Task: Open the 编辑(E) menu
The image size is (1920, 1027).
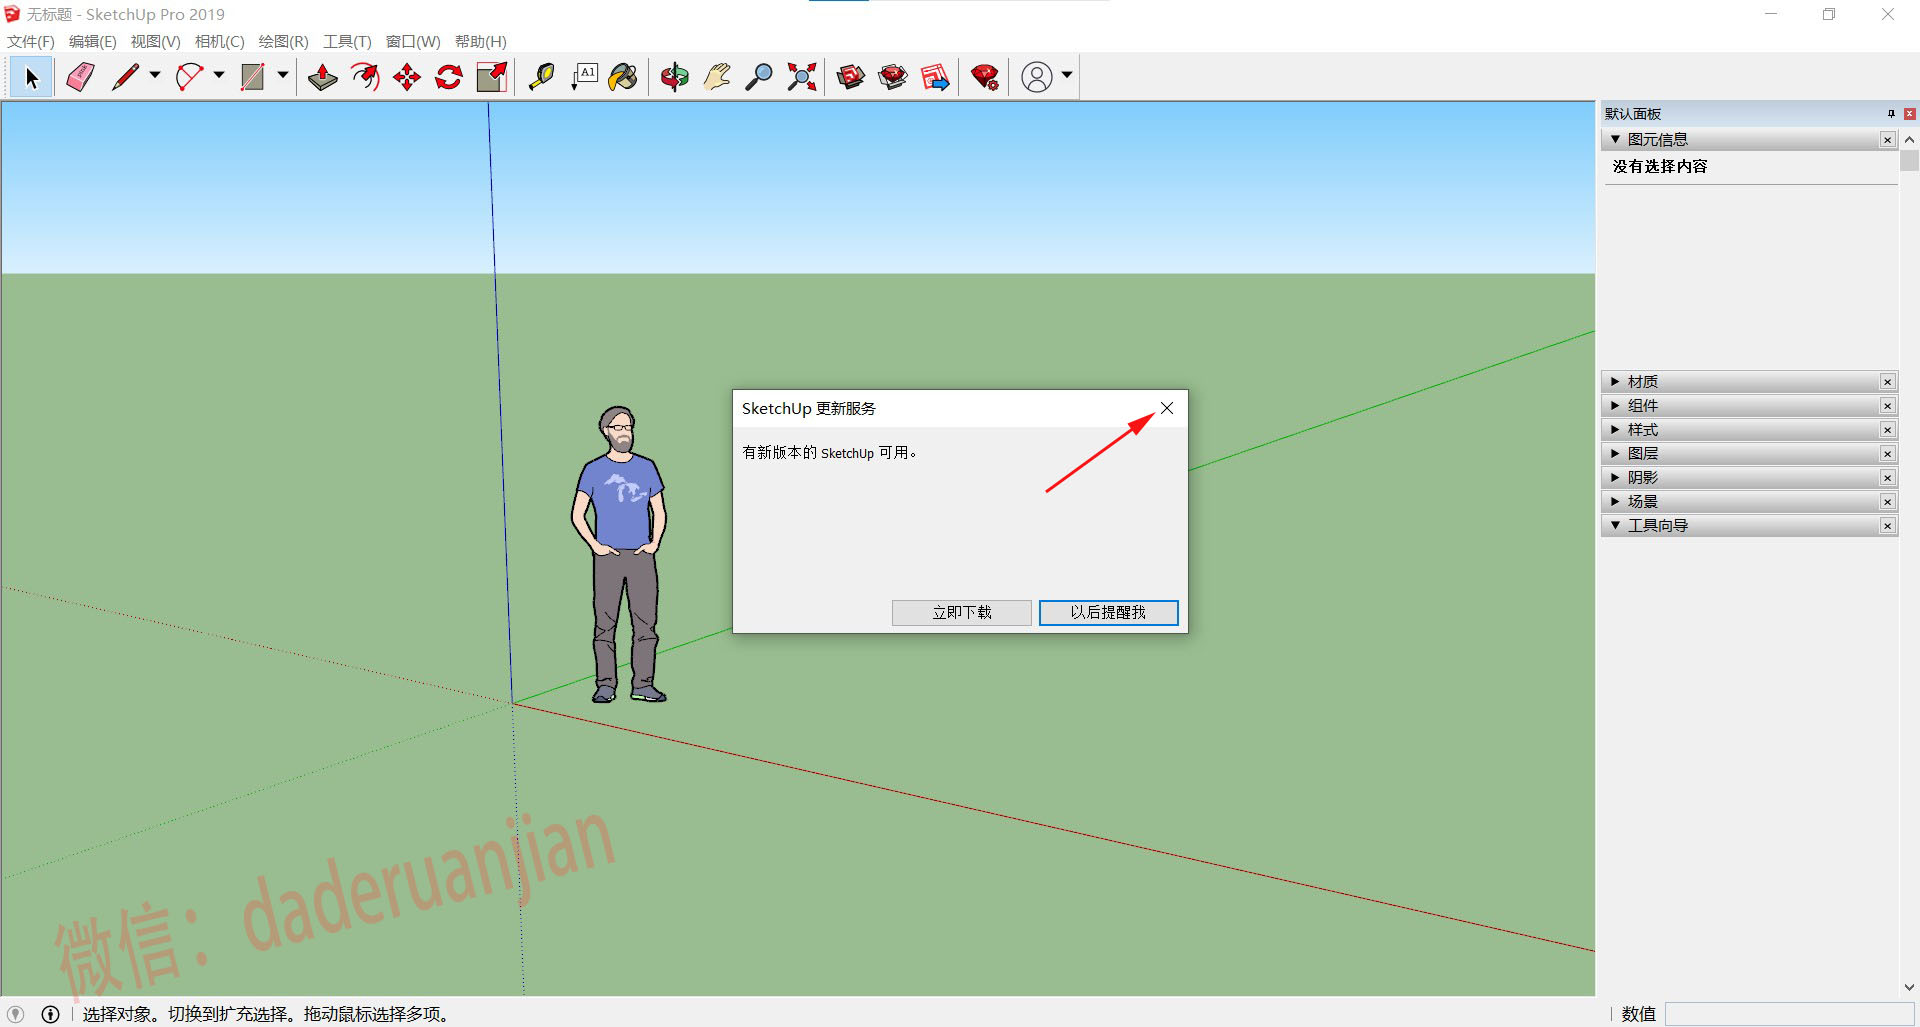Action: coord(93,41)
